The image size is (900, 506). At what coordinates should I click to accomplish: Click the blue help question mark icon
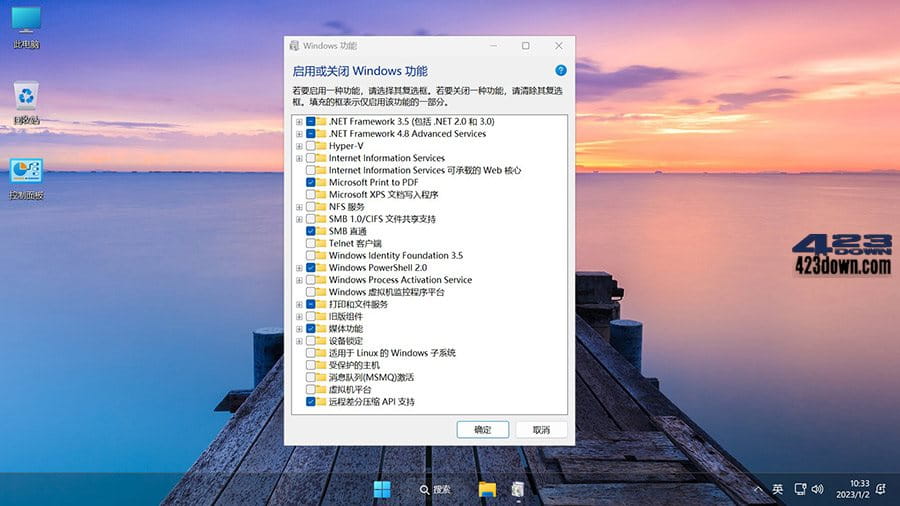tap(561, 71)
